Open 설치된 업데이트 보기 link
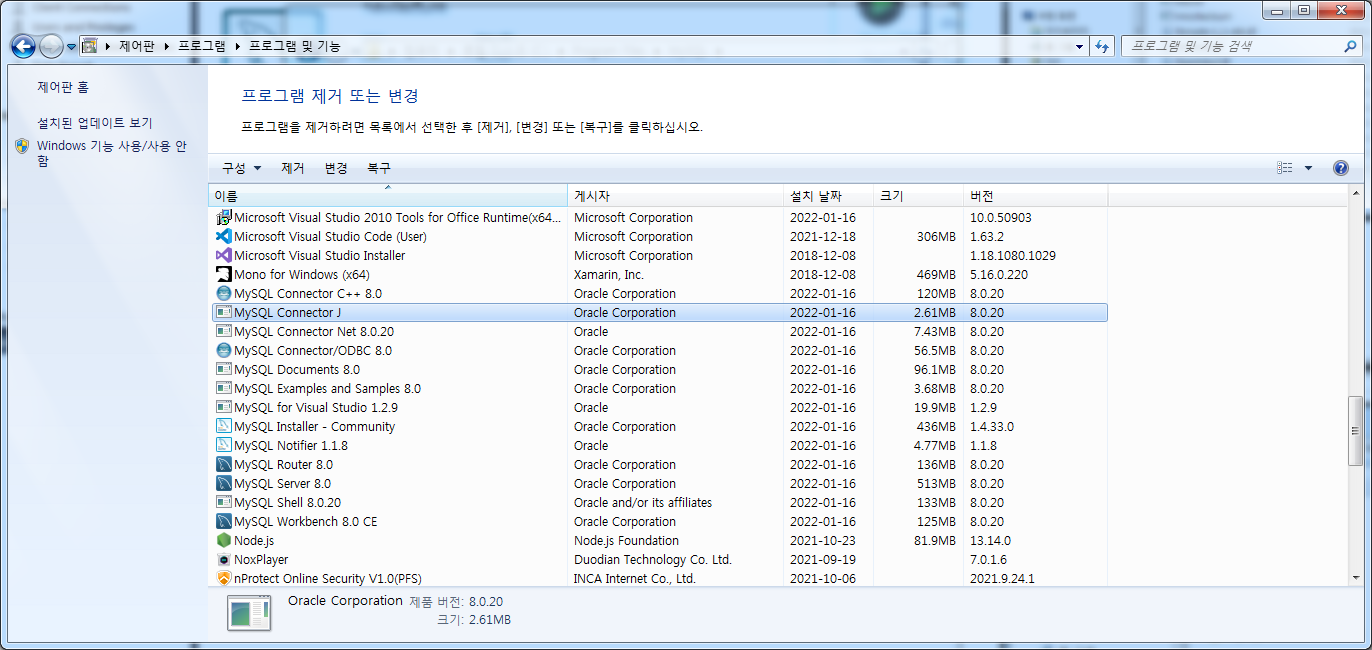1372x650 pixels. point(95,123)
